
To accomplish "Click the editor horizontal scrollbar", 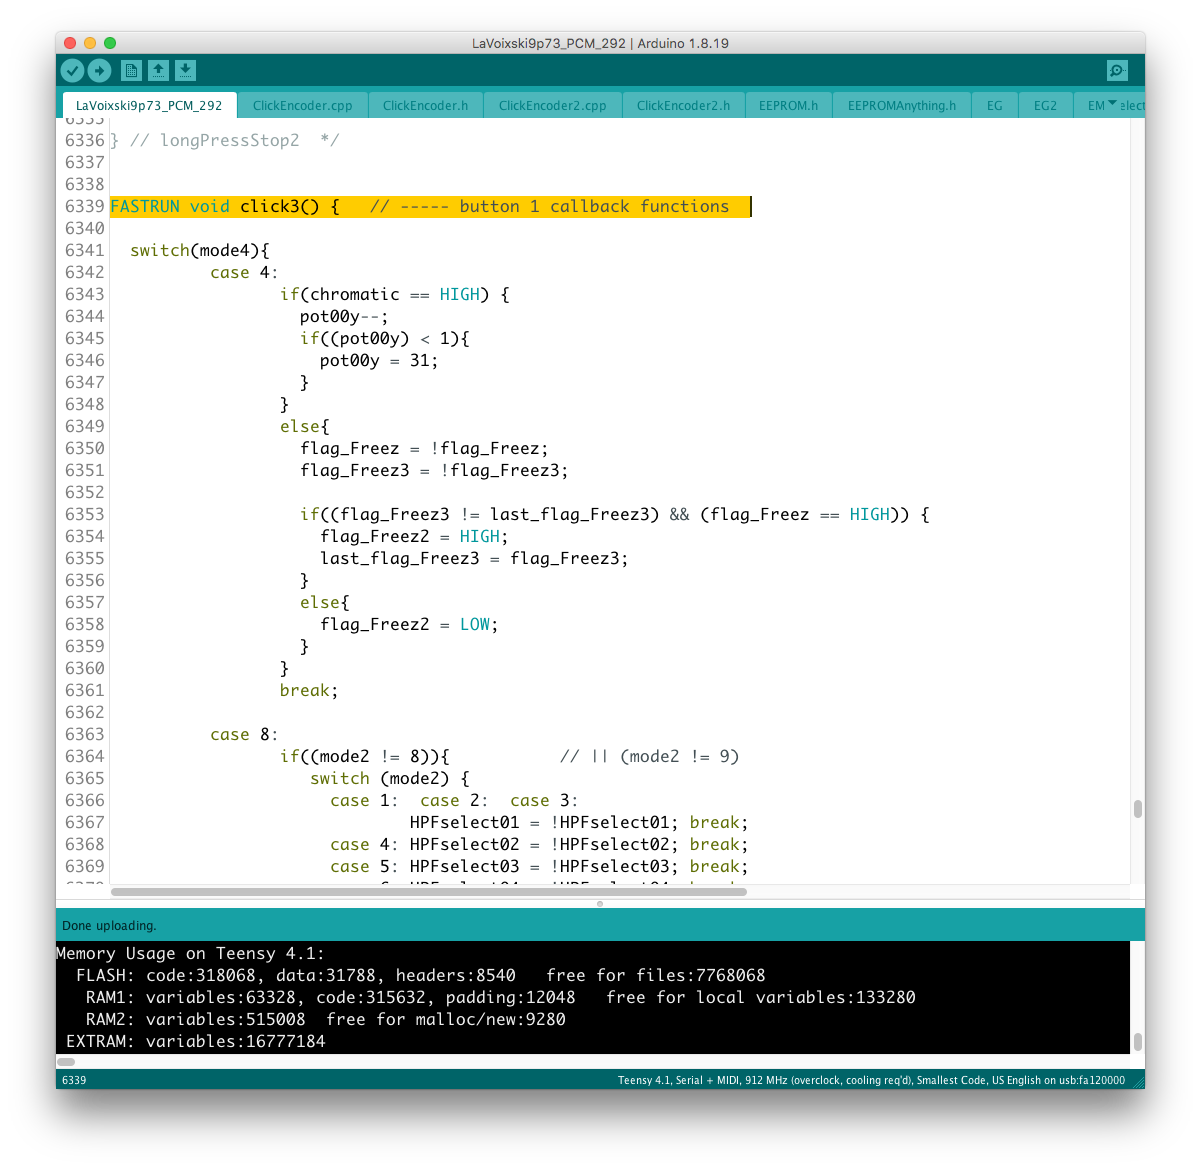I will [428, 891].
